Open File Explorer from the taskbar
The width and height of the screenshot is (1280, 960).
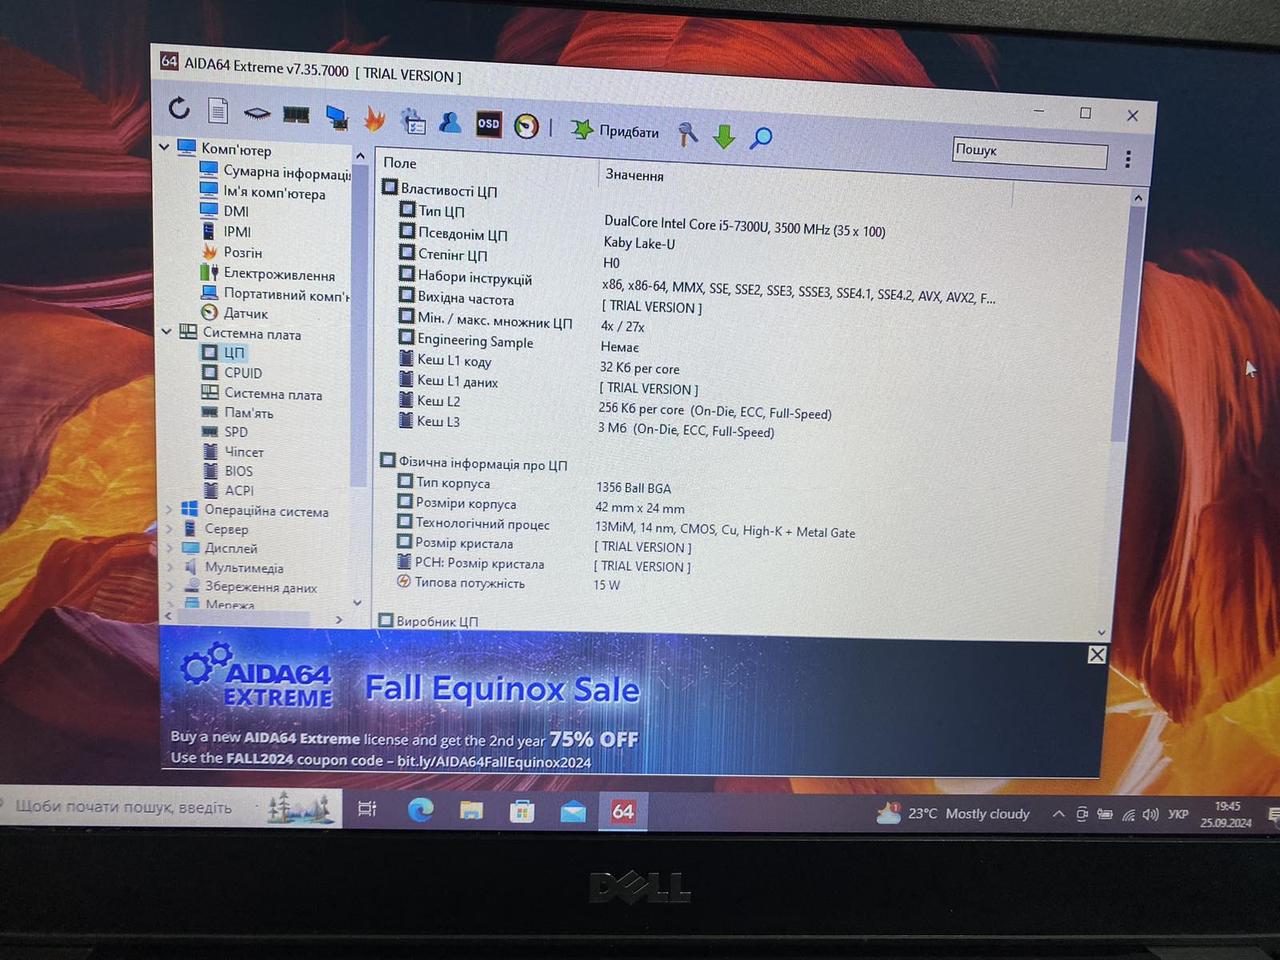(471, 810)
